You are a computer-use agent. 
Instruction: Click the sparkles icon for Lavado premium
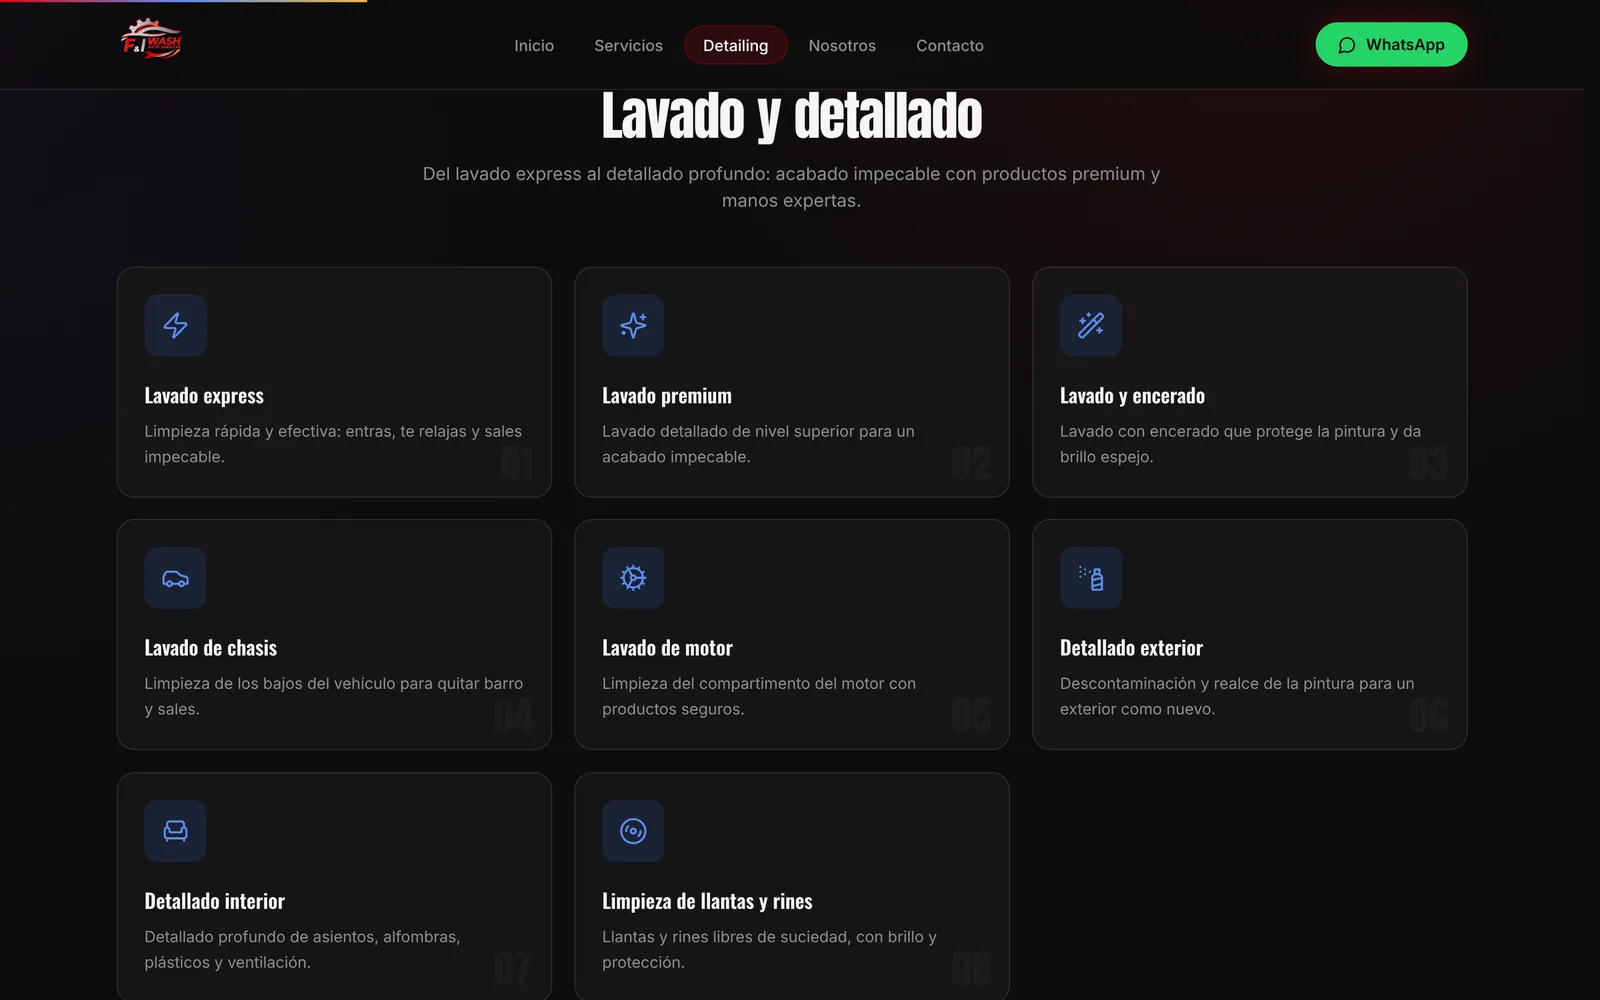[x=633, y=326]
